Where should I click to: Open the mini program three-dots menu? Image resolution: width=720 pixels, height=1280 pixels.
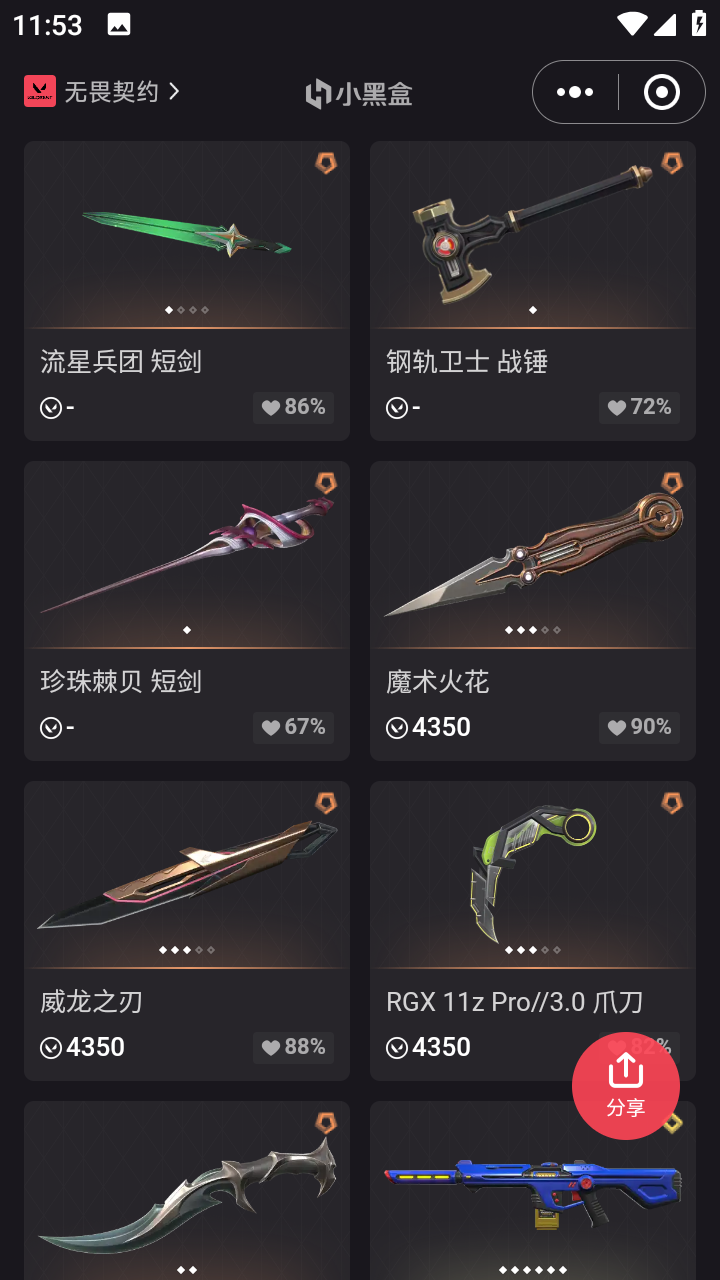[x=575, y=92]
